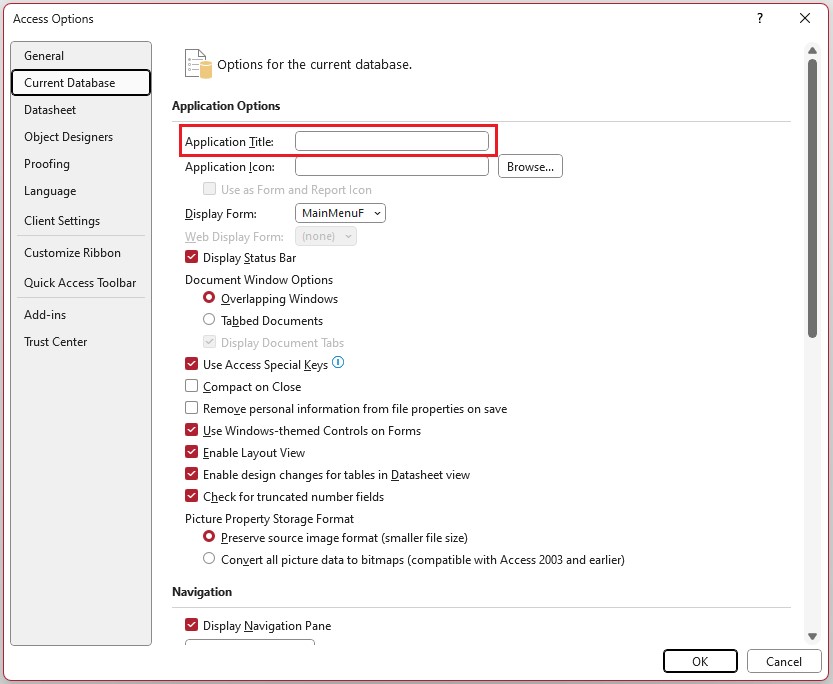Select Customize Ribbon in sidebar
Screen dimensions: 833x684
(72, 253)
